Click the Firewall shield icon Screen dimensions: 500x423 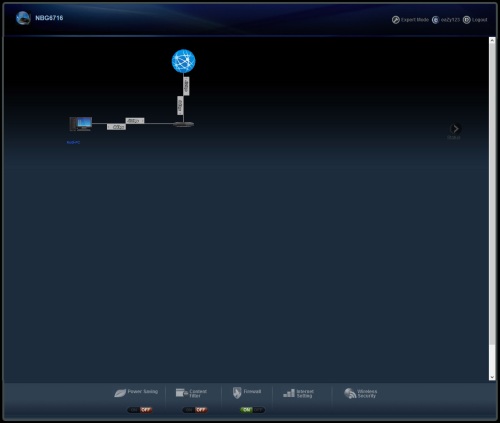click(x=237, y=393)
